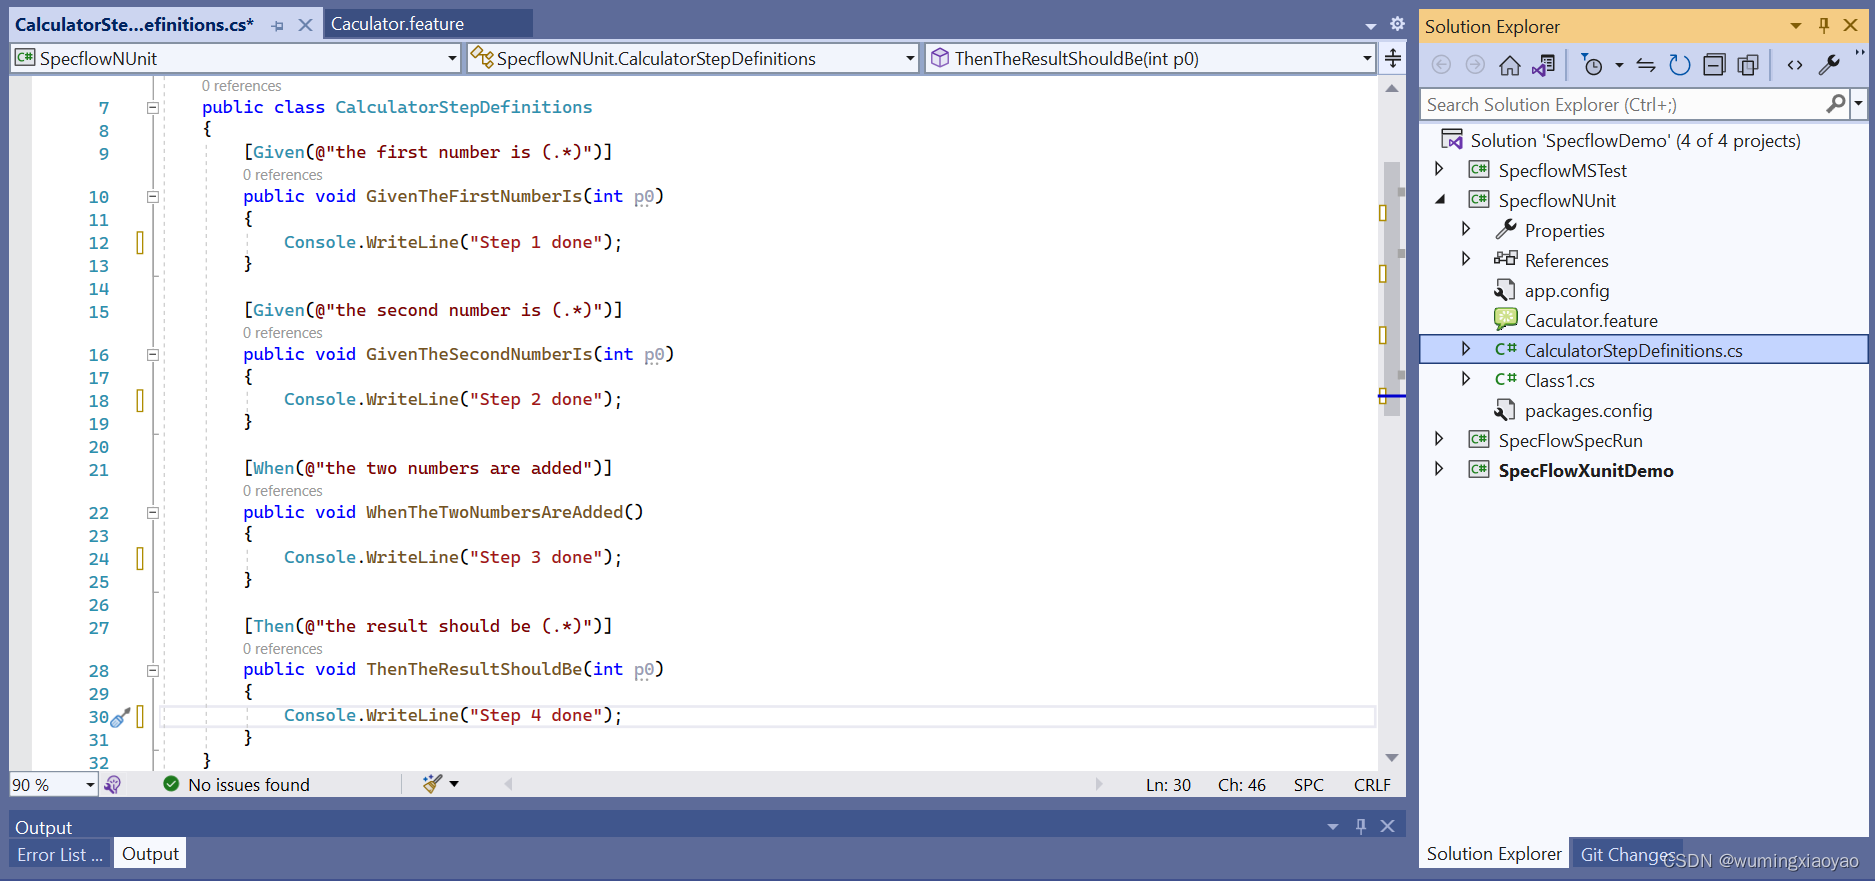Open the code health indicator icon
1875x881 pixels.
coord(112,785)
